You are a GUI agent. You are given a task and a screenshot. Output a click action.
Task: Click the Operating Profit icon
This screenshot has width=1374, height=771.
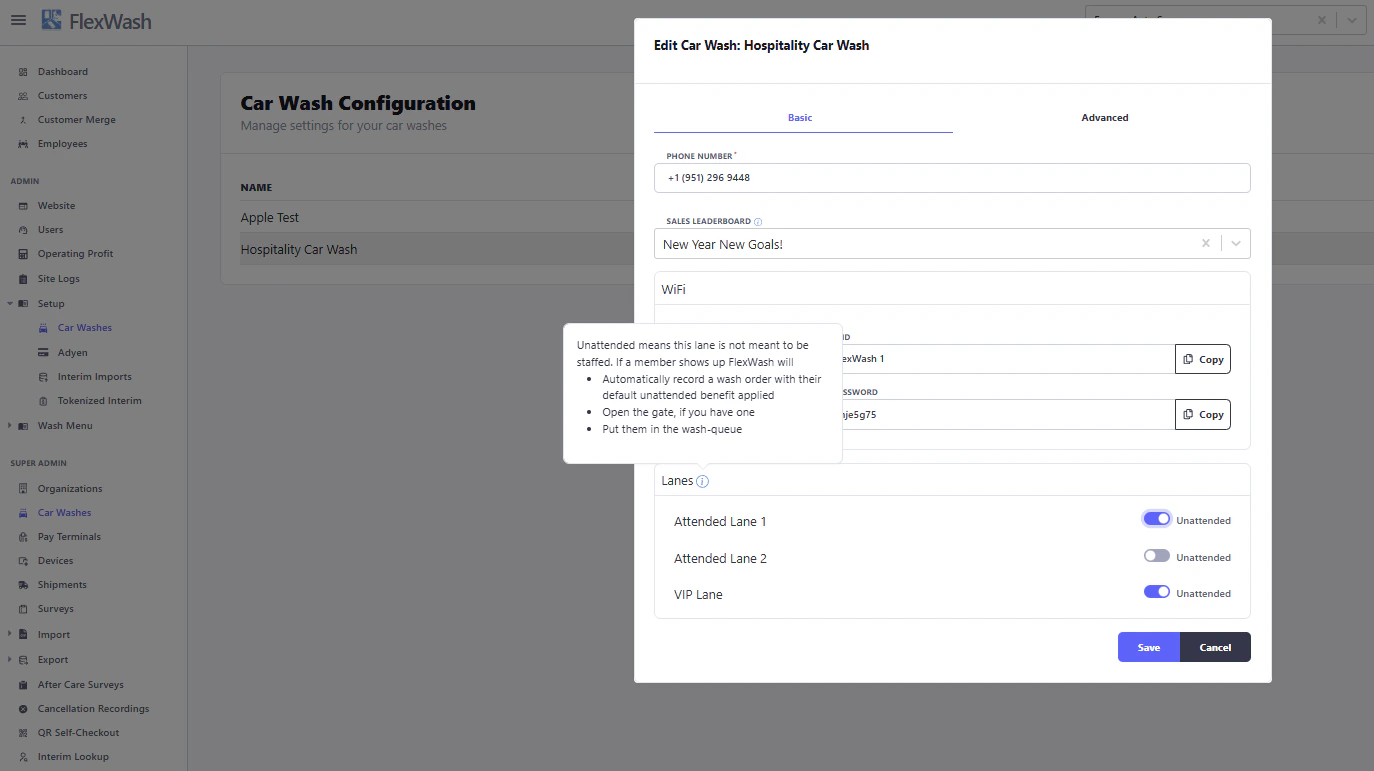(x=23, y=254)
